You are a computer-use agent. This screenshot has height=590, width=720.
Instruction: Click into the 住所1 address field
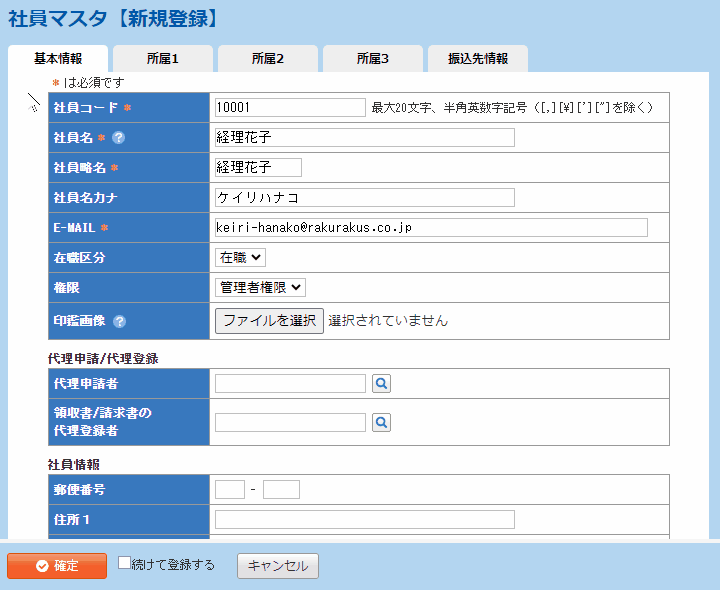(364, 520)
